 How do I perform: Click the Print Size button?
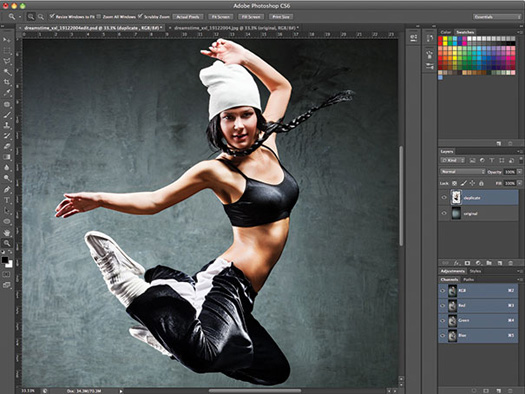(x=281, y=17)
